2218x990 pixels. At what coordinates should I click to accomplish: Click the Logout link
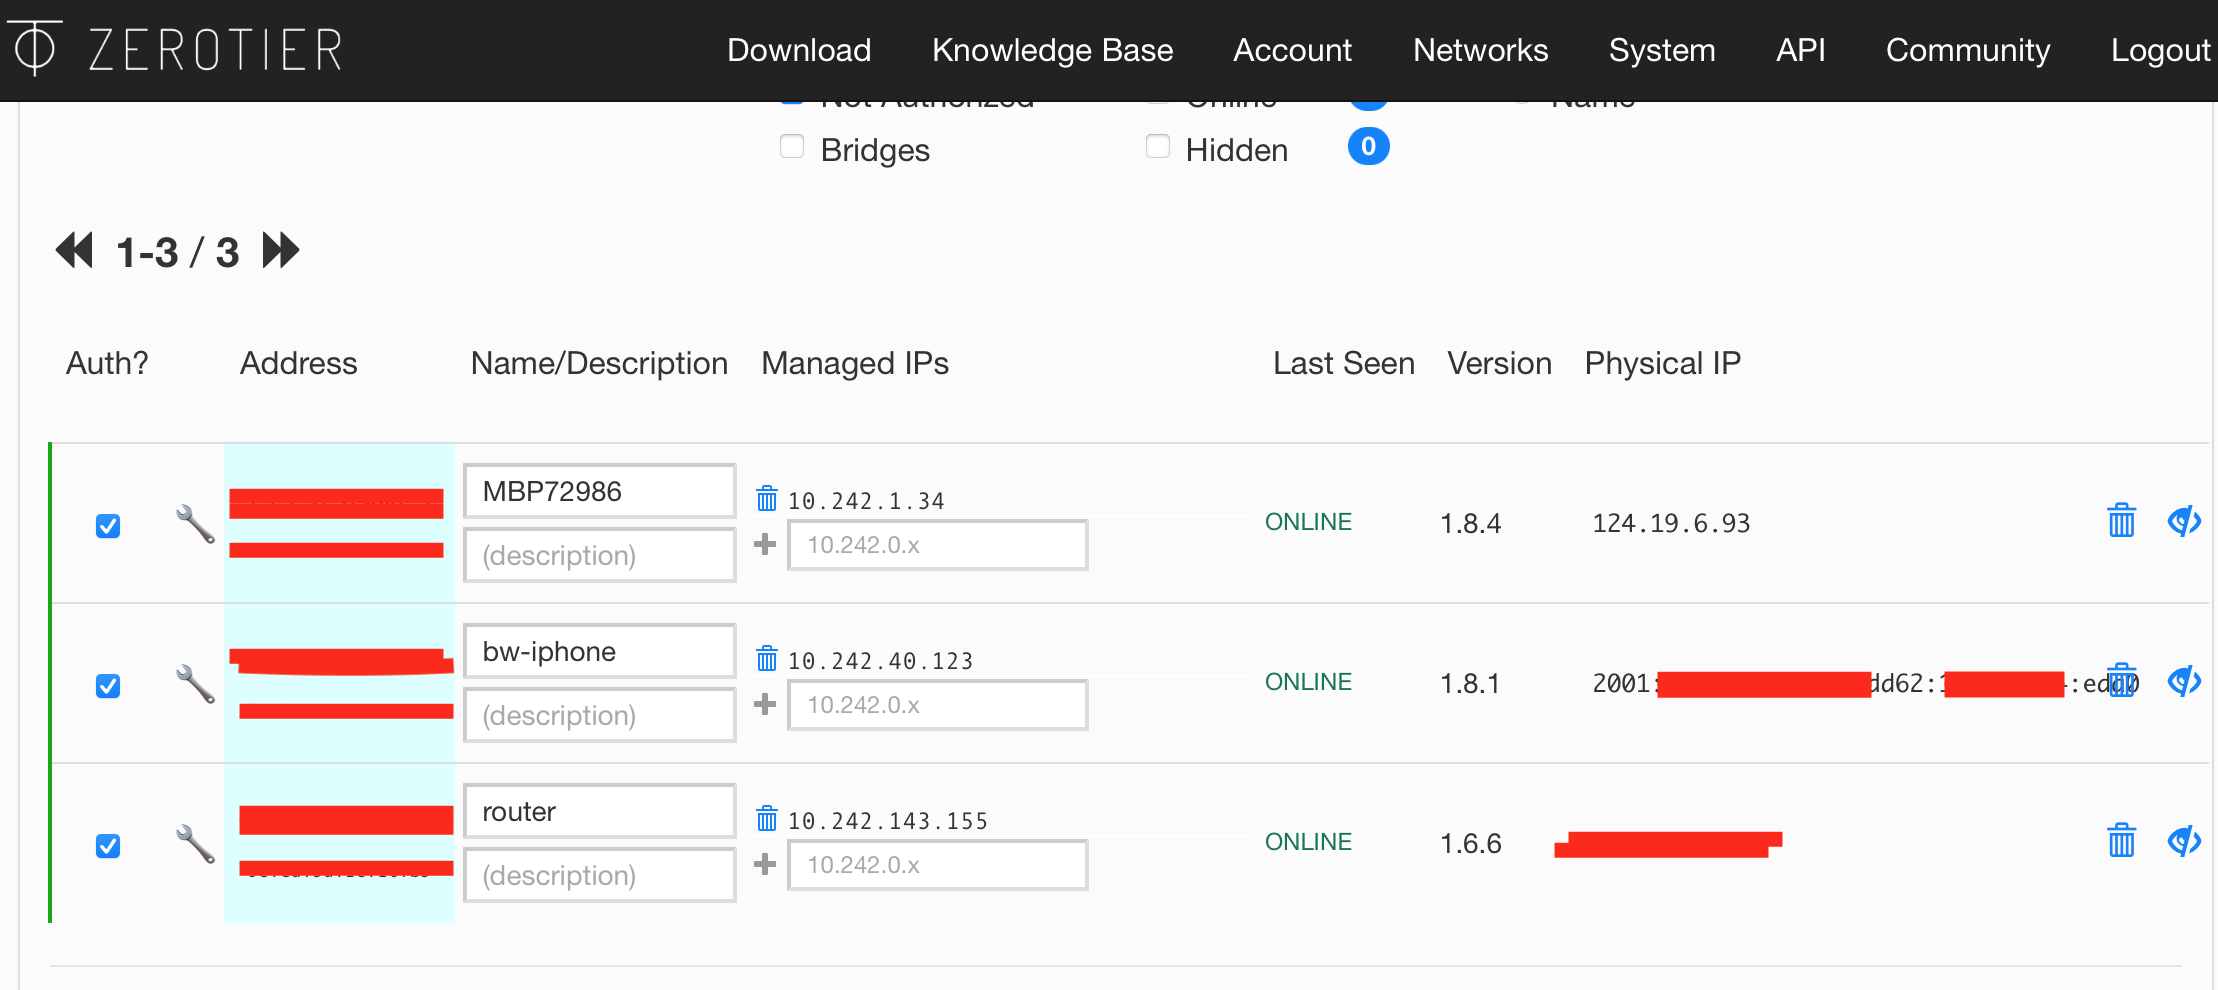click(2160, 50)
